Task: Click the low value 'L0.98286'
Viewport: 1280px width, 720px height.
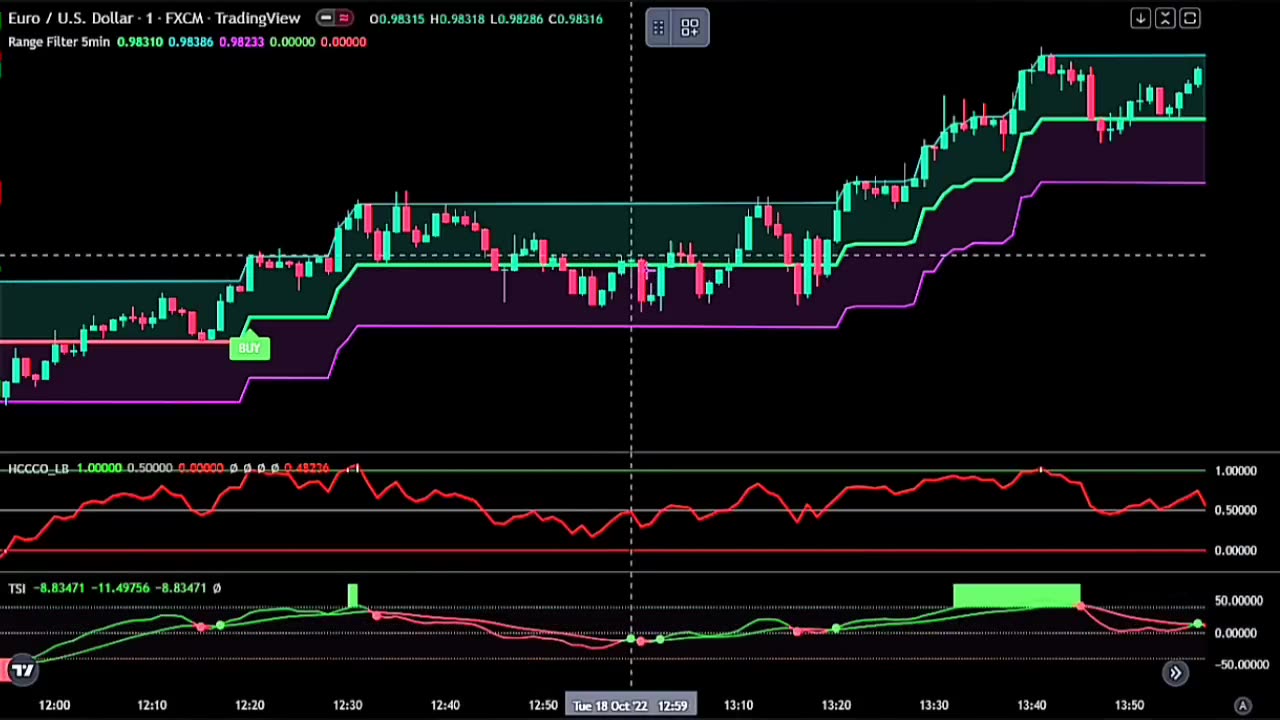Action: [x=515, y=18]
